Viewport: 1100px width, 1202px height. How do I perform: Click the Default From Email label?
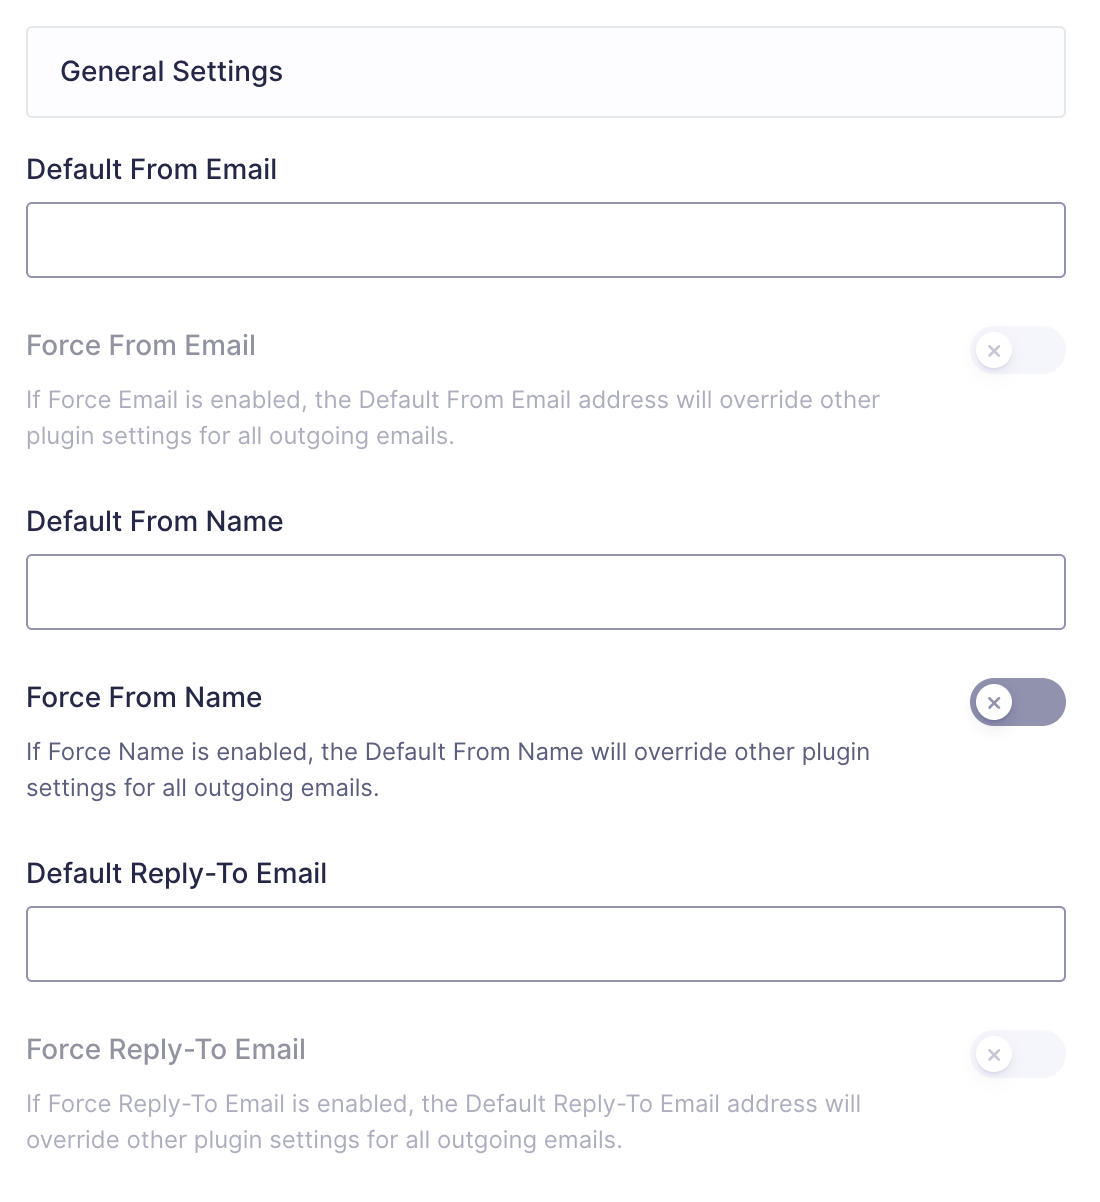click(151, 169)
